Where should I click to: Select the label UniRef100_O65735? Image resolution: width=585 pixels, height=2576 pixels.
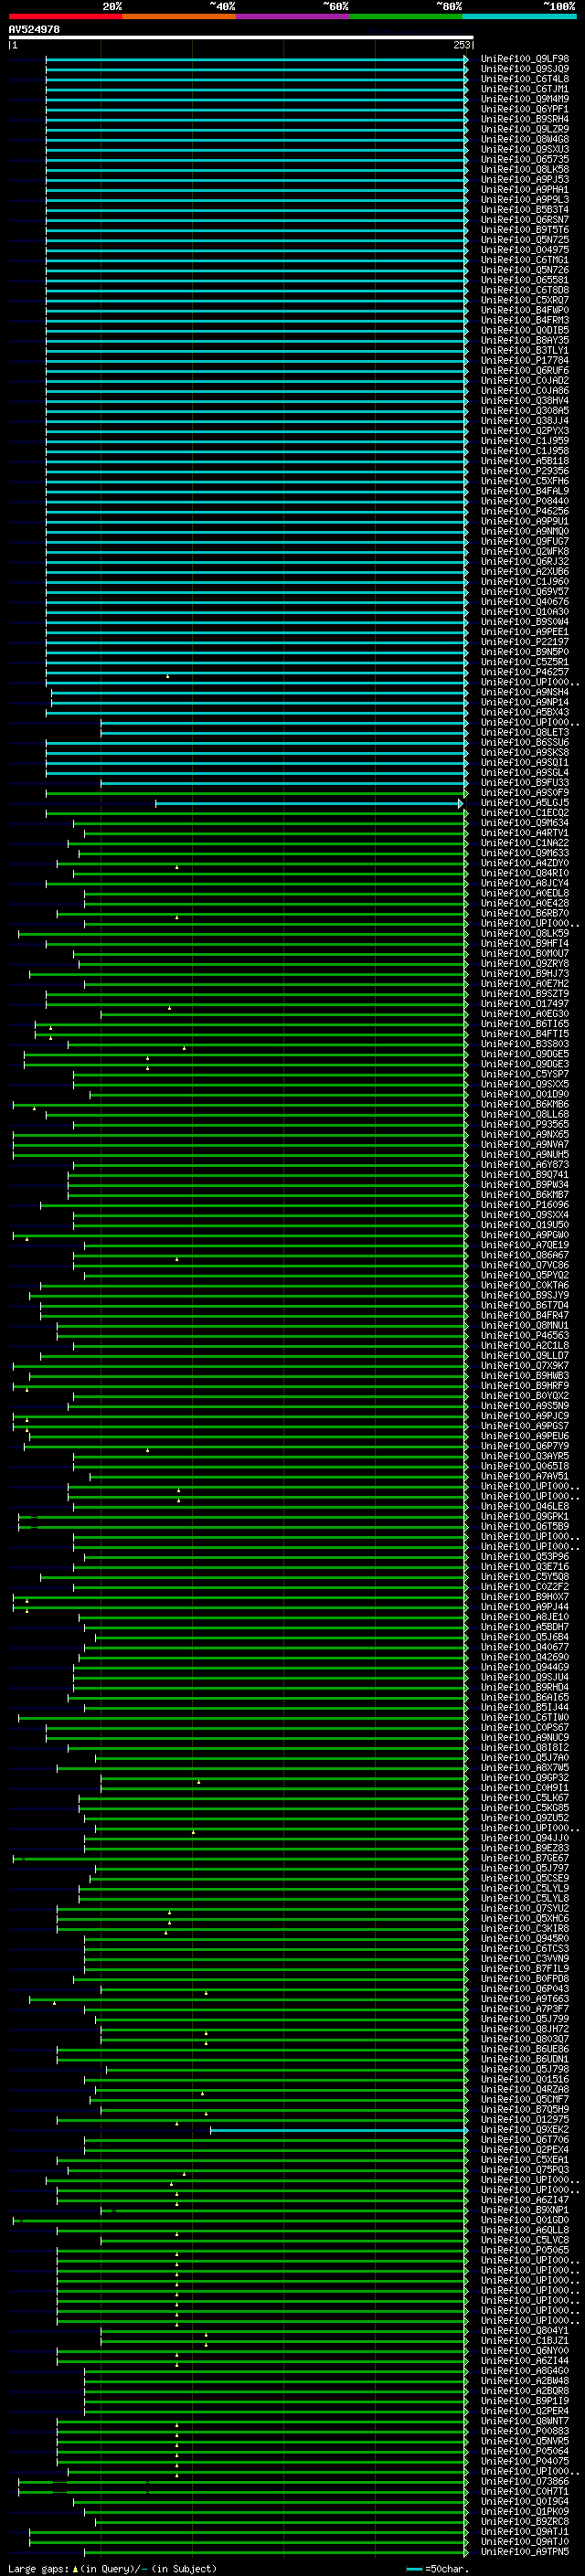tap(525, 159)
